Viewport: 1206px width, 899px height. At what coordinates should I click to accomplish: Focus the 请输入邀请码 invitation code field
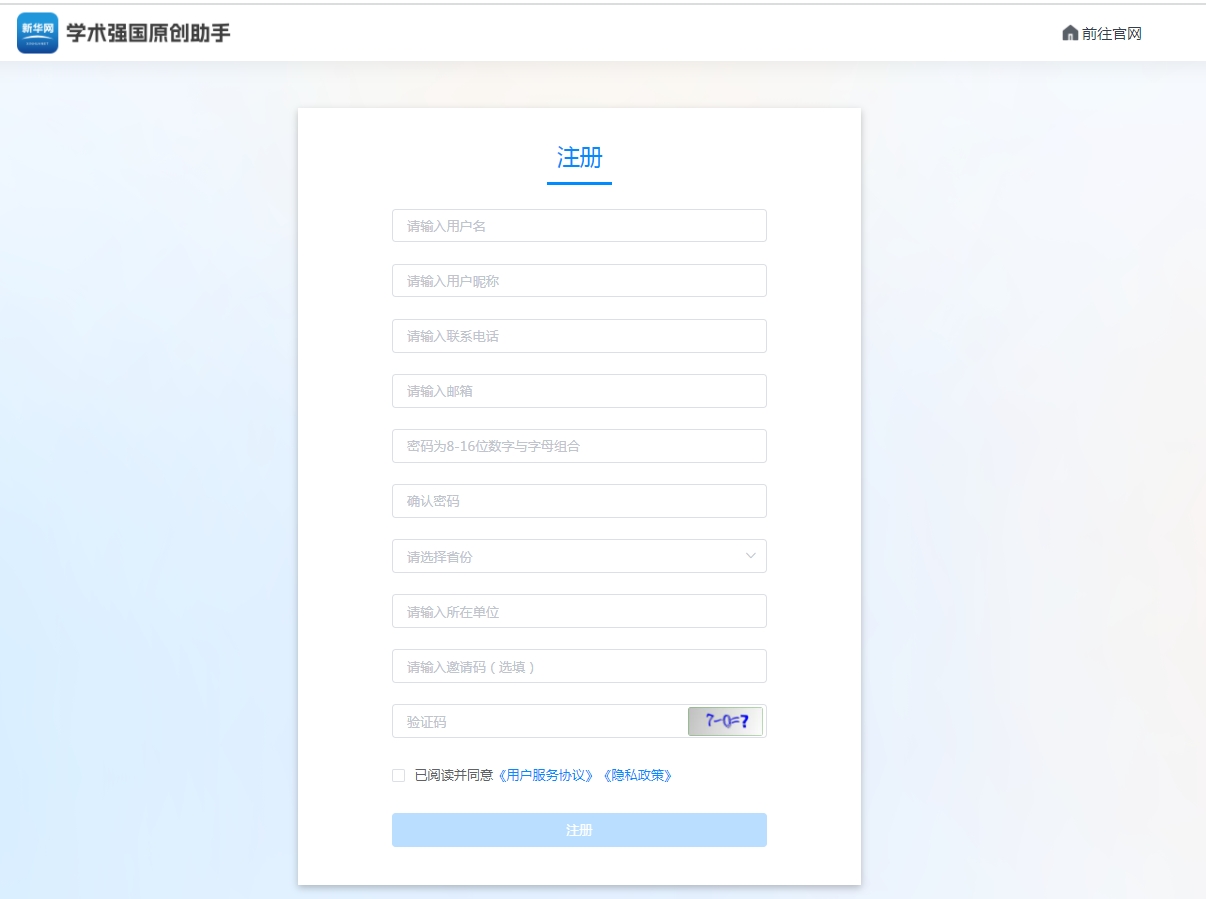coord(579,666)
